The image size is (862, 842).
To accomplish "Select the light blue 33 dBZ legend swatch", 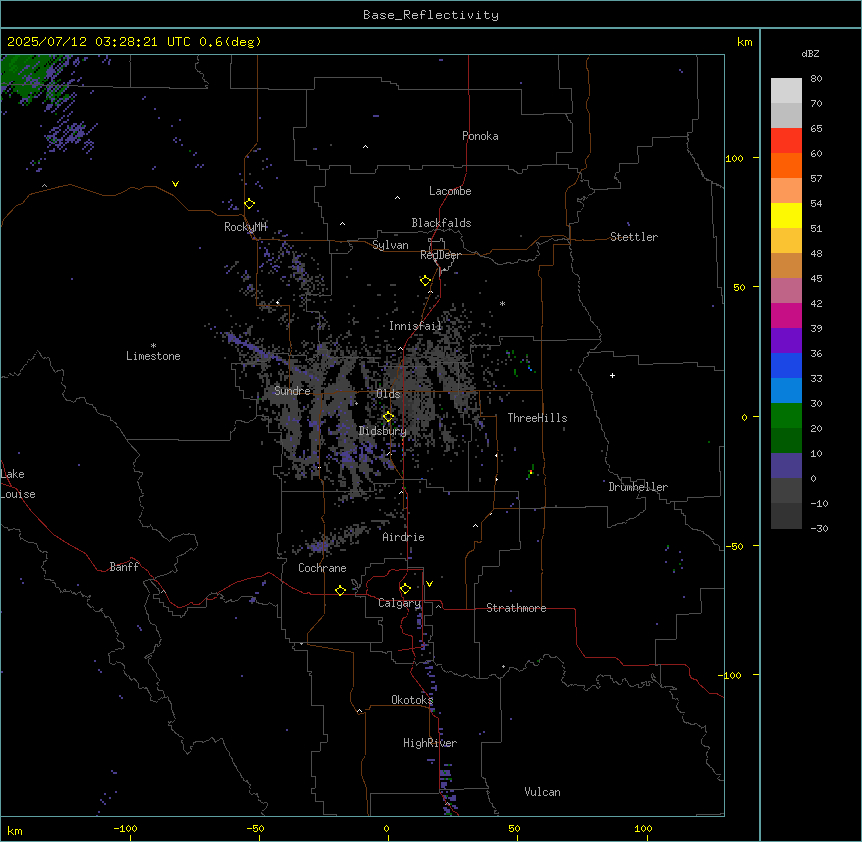I will tap(786, 390).
